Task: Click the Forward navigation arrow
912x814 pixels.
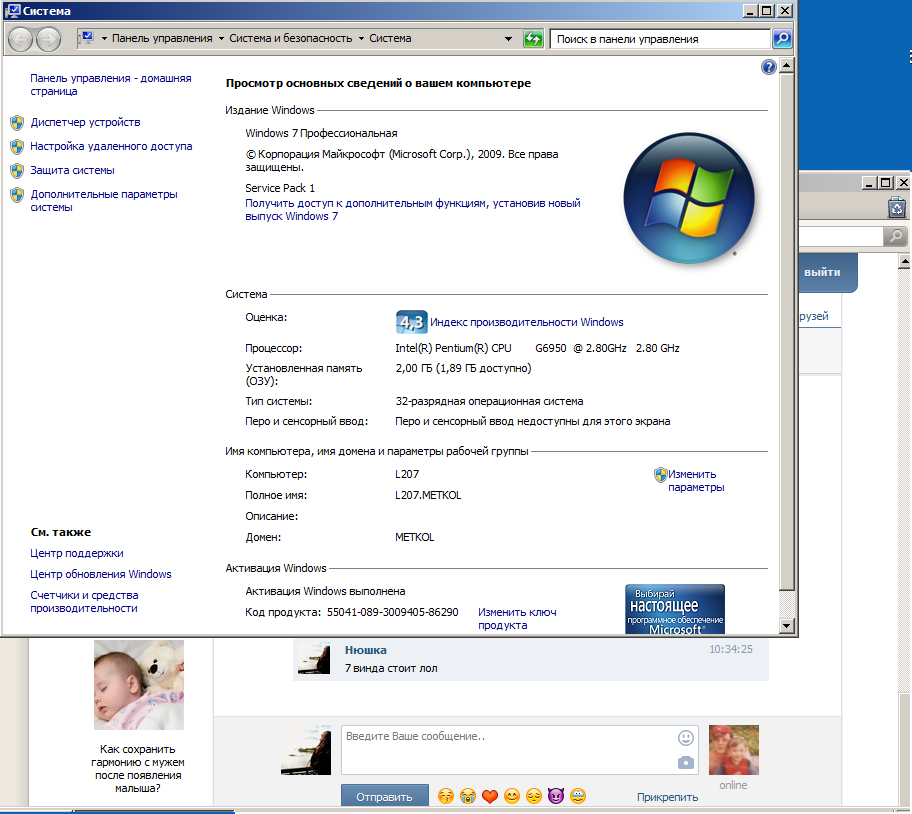Action: 48,39
